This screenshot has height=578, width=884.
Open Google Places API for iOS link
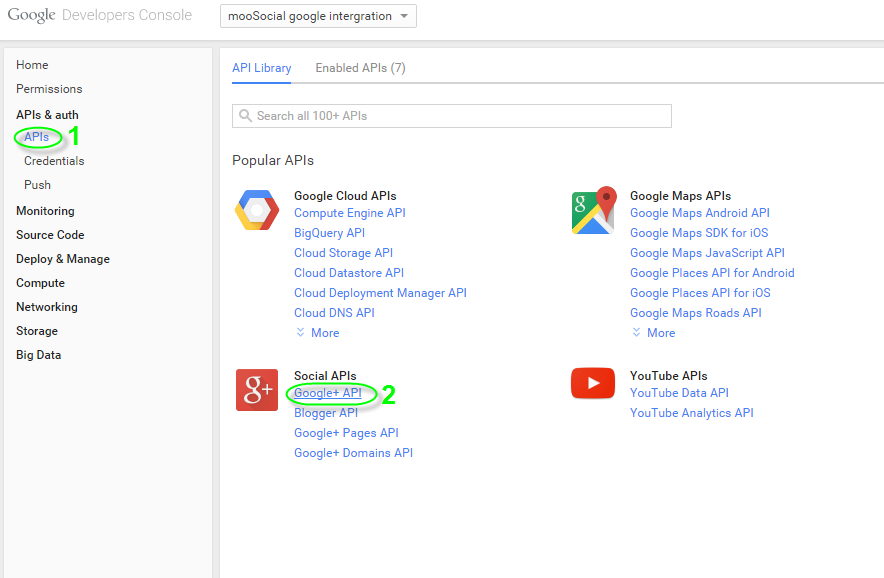(x=700, y=293)
